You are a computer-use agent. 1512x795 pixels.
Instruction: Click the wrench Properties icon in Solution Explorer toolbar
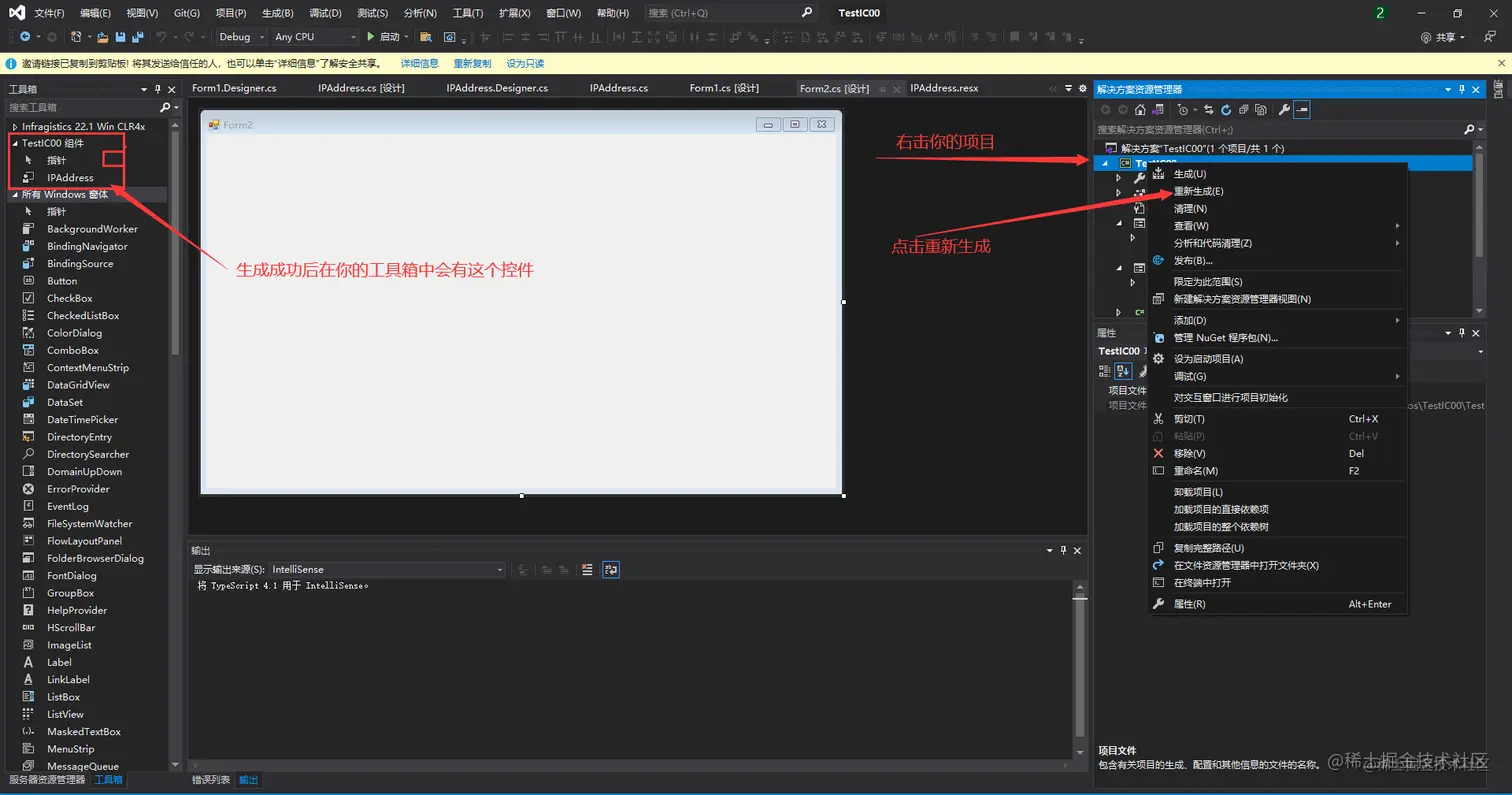pyautogui.click(x=1284, y=109)
